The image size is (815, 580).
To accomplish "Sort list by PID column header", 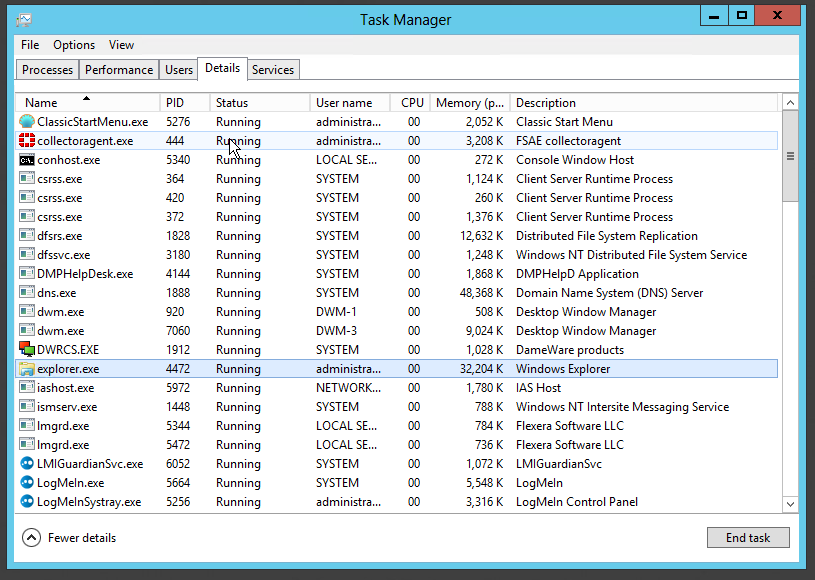I will pyautogui.click(x=175, y=103).
